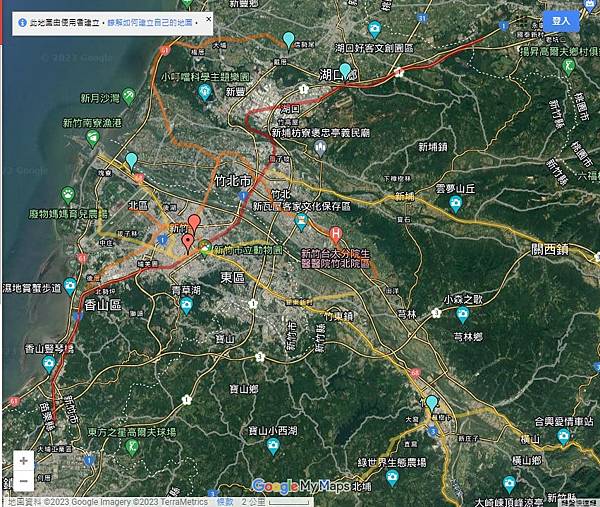
Task: Click the Google My Maps logo
Action: point(301,486)
